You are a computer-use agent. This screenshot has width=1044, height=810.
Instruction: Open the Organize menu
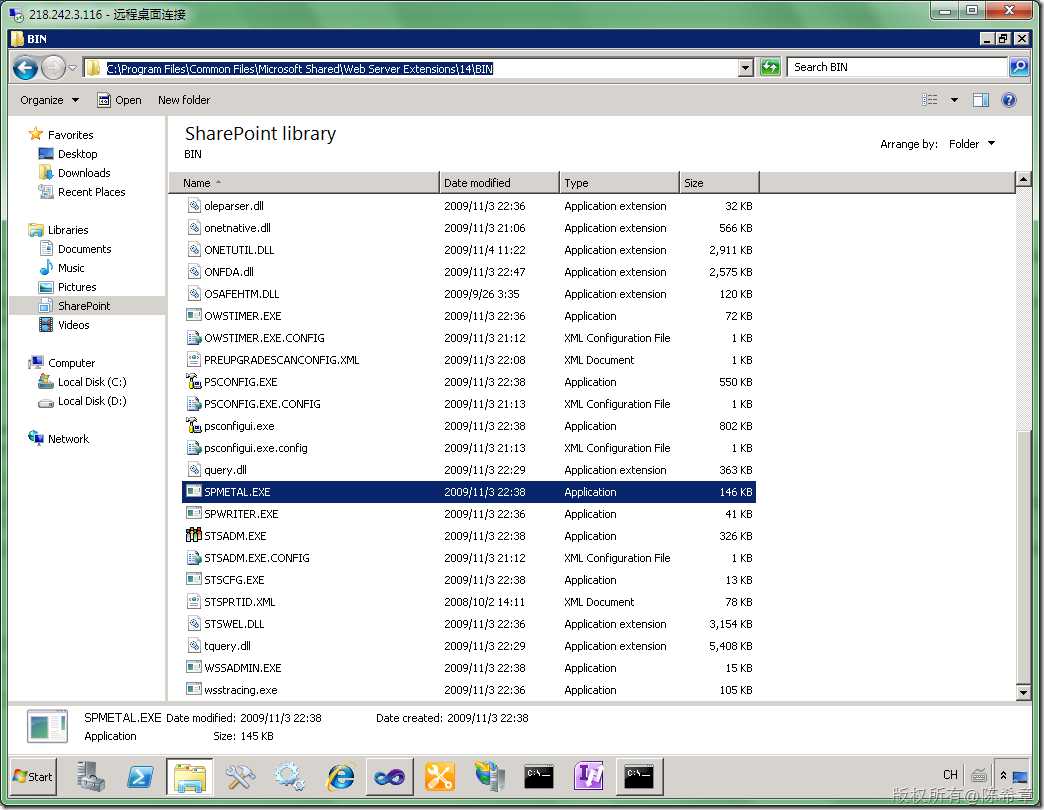[49, 100]
